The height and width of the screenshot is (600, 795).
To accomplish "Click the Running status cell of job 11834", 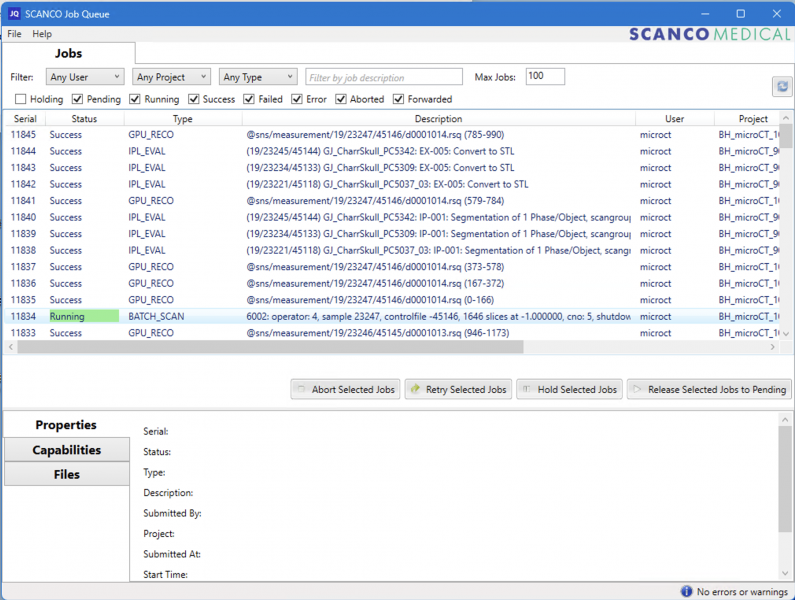I will coord(84,316).
